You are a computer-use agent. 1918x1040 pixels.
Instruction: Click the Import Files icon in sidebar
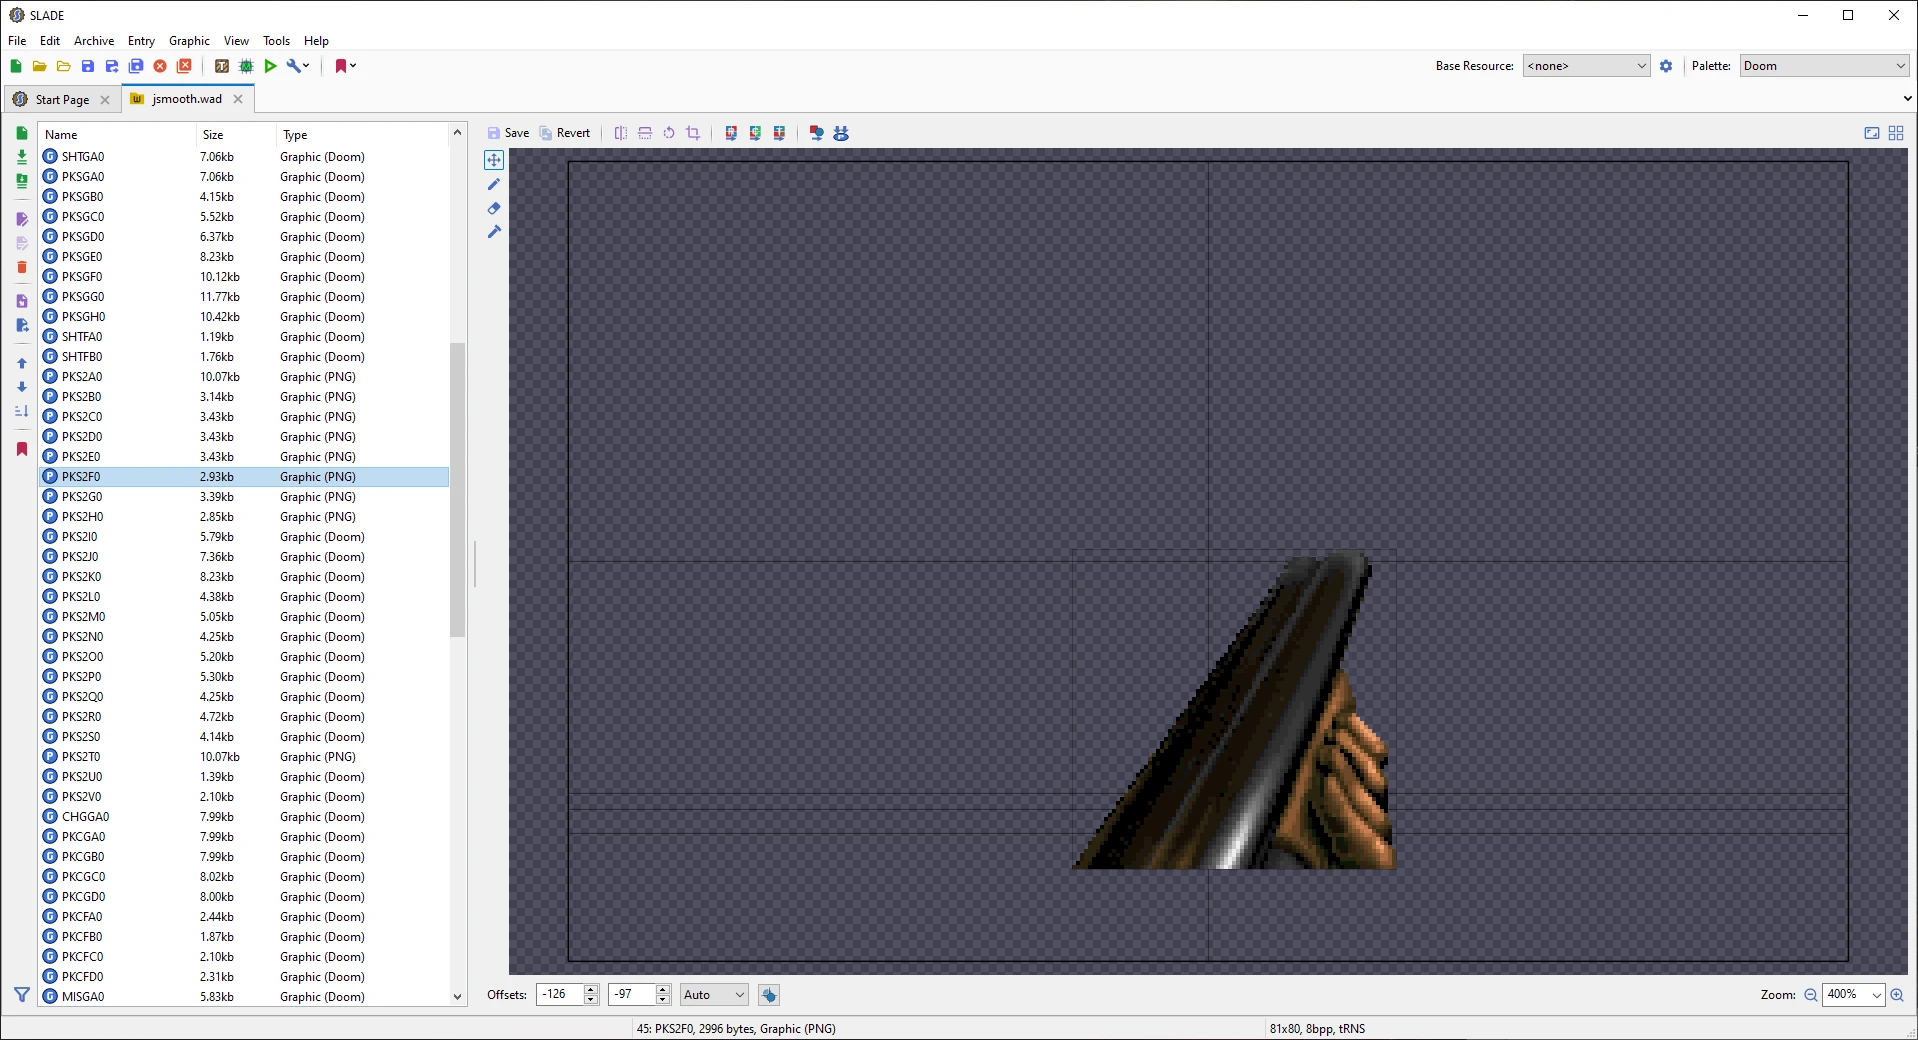[x=22, y=157]
